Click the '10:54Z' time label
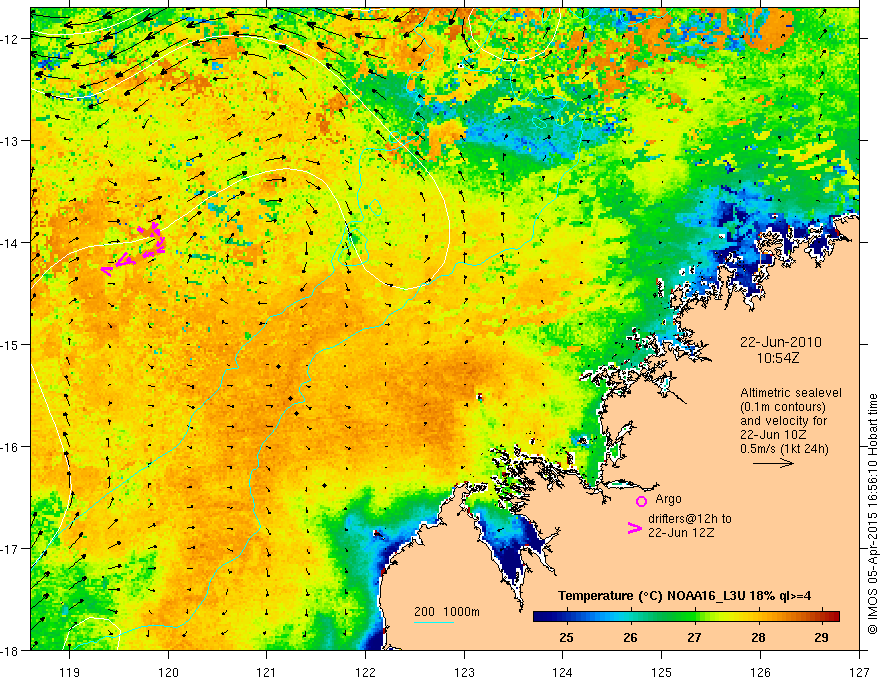This screenshot has height=680, width=880. [777, 358]
